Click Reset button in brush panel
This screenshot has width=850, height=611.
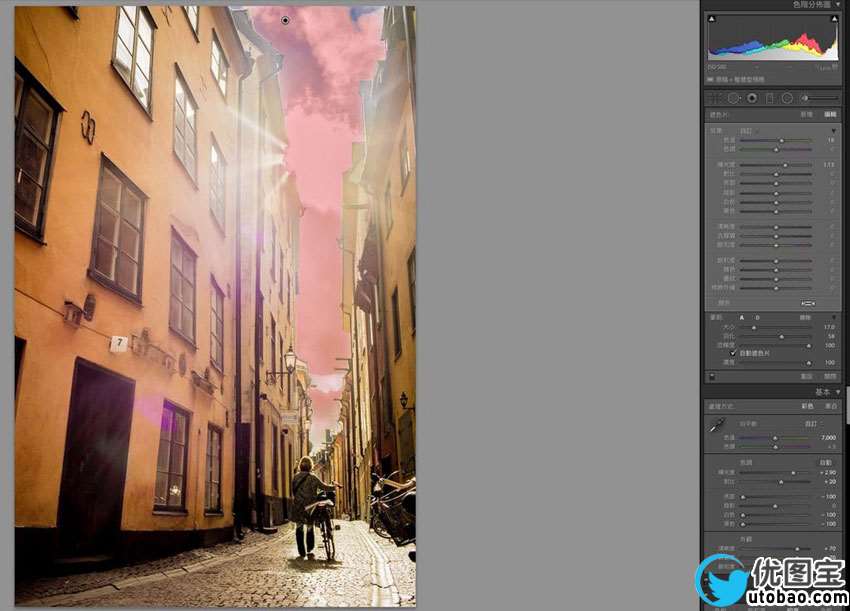coord(807,377)
